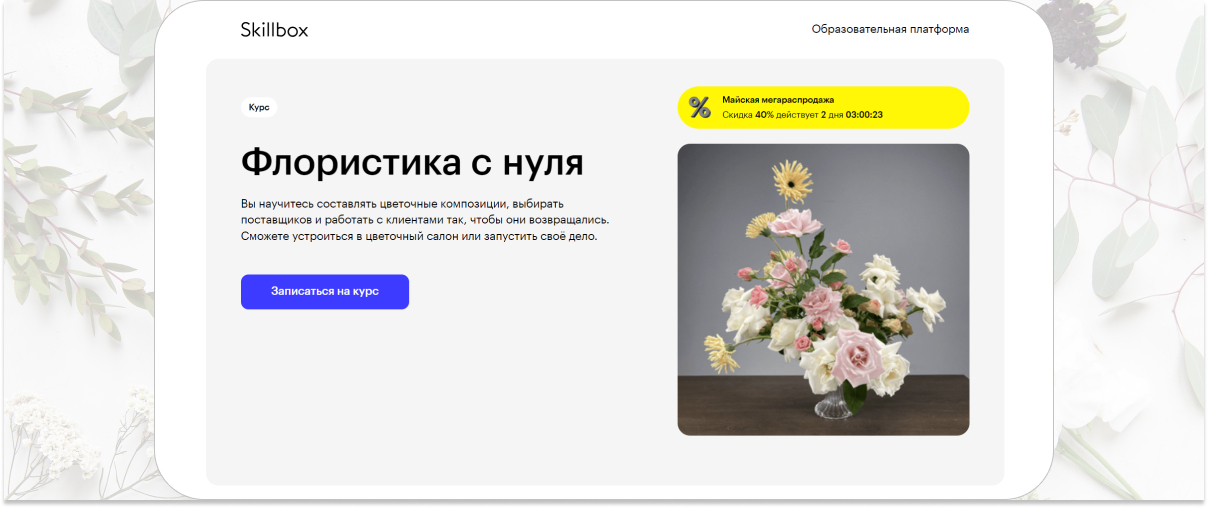The image size is (1208, 508).
Task: Click the Skillbox logo
Action: pos(274,30)
